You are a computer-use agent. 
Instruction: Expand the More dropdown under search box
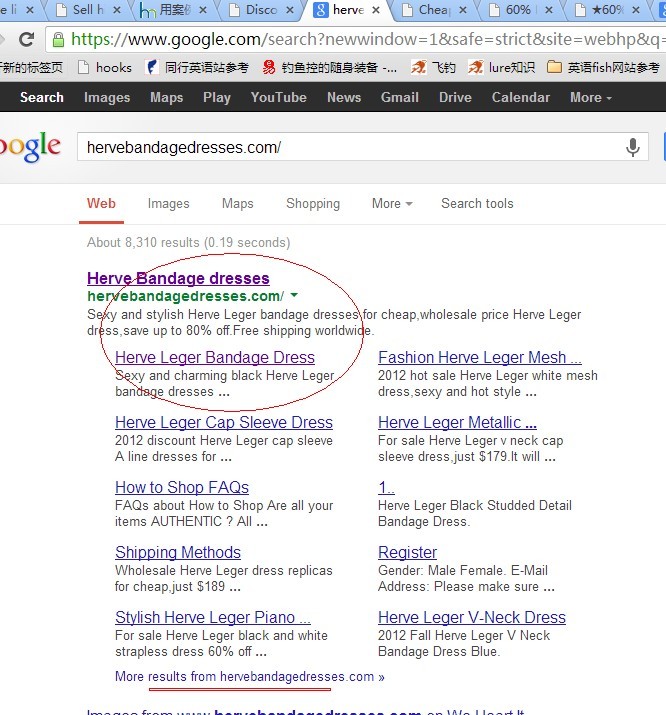(392, 203)
